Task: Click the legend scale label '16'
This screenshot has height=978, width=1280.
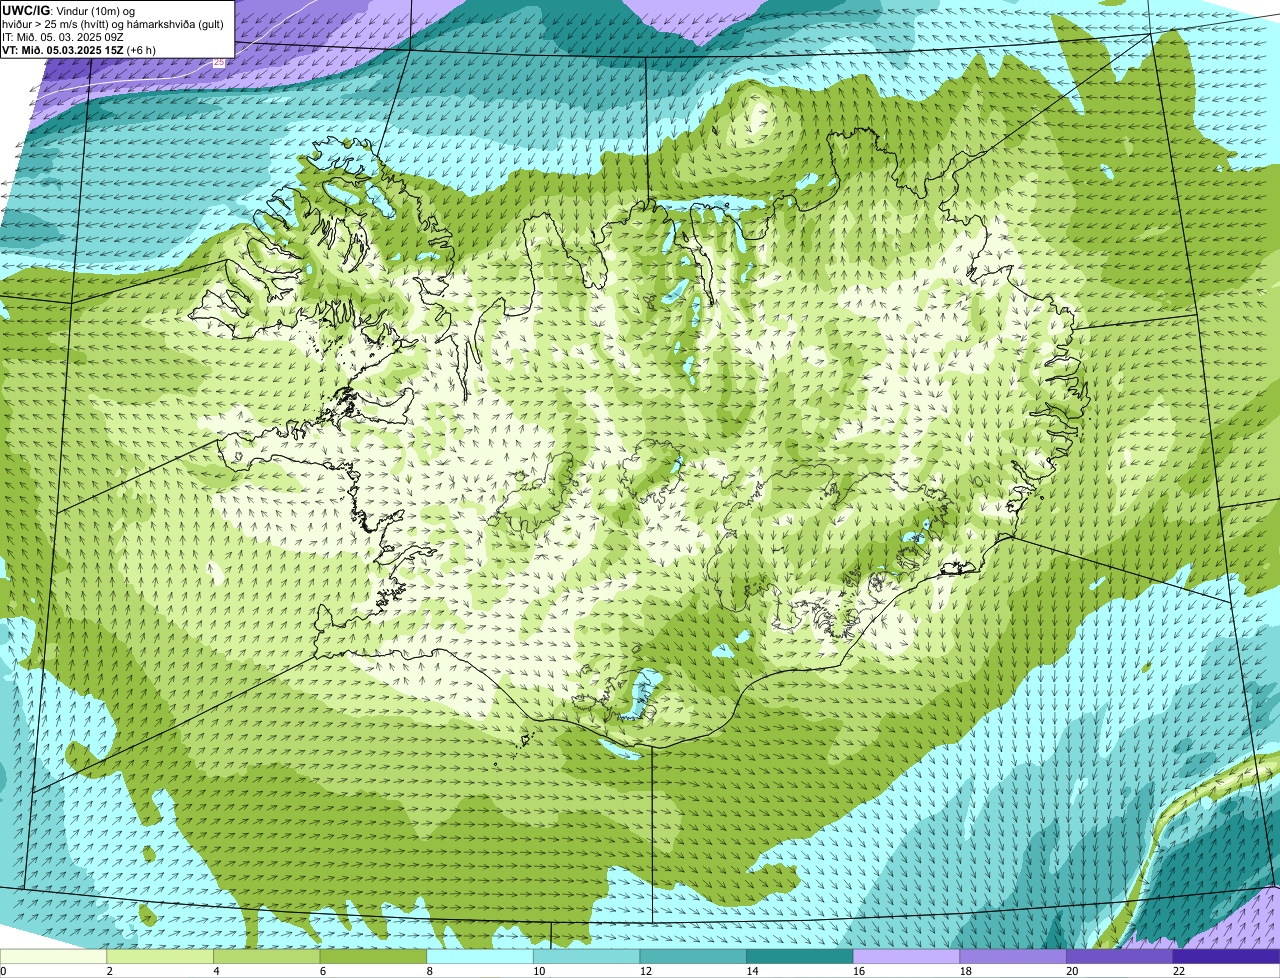Action: 859,971
